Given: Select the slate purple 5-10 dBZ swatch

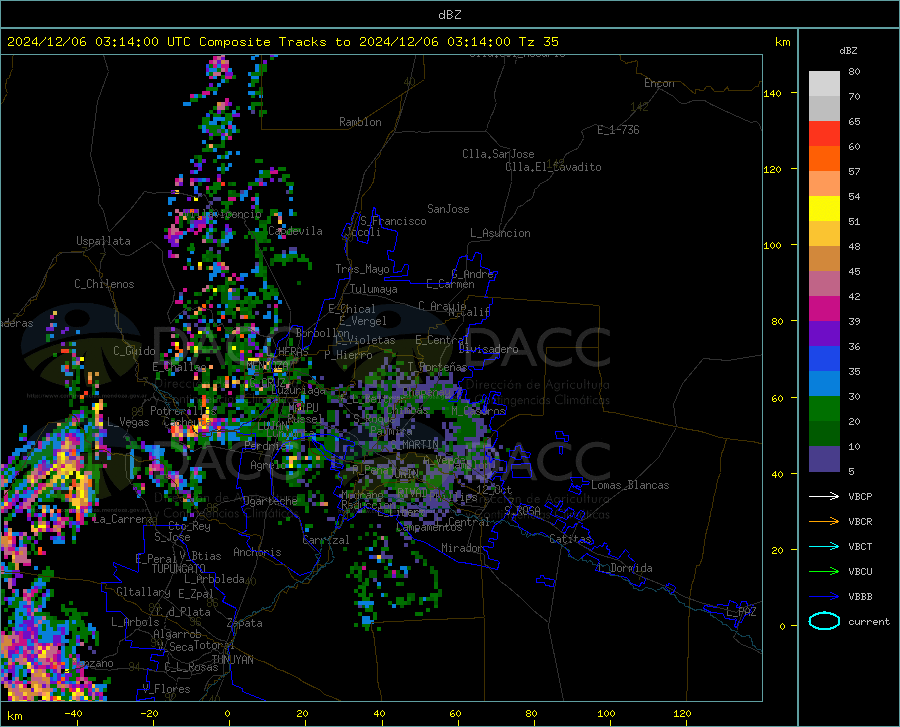Looking at the screenshot, I should (824, 459).
